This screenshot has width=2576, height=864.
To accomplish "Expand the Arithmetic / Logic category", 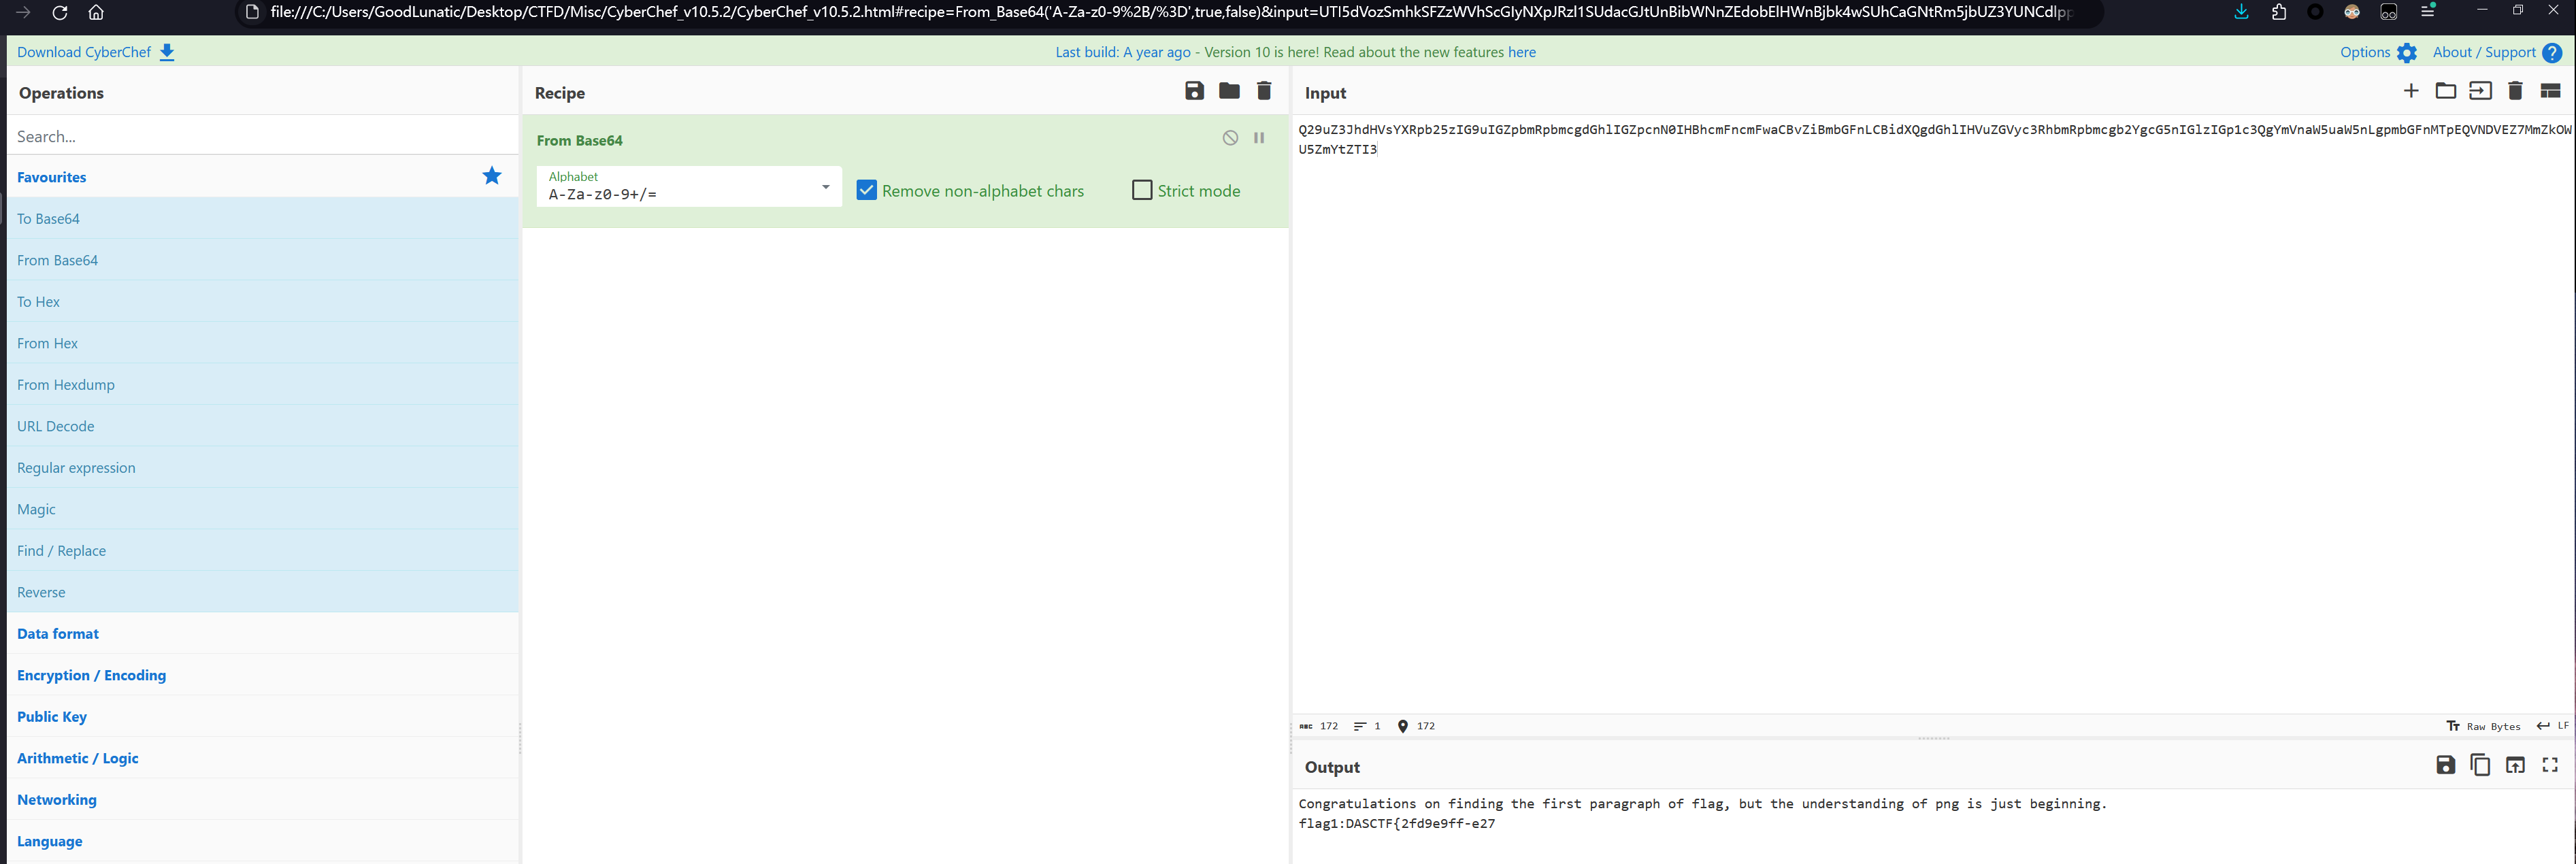I will (263, 758).
